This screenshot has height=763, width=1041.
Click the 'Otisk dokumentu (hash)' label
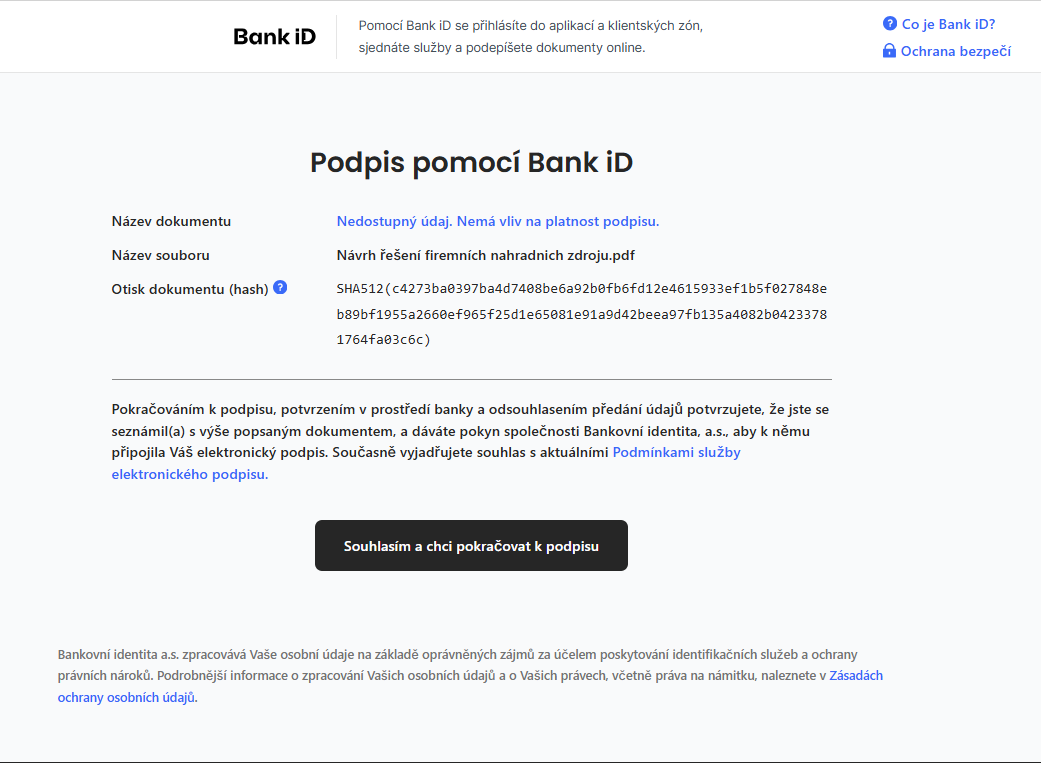tap(190, 289)
